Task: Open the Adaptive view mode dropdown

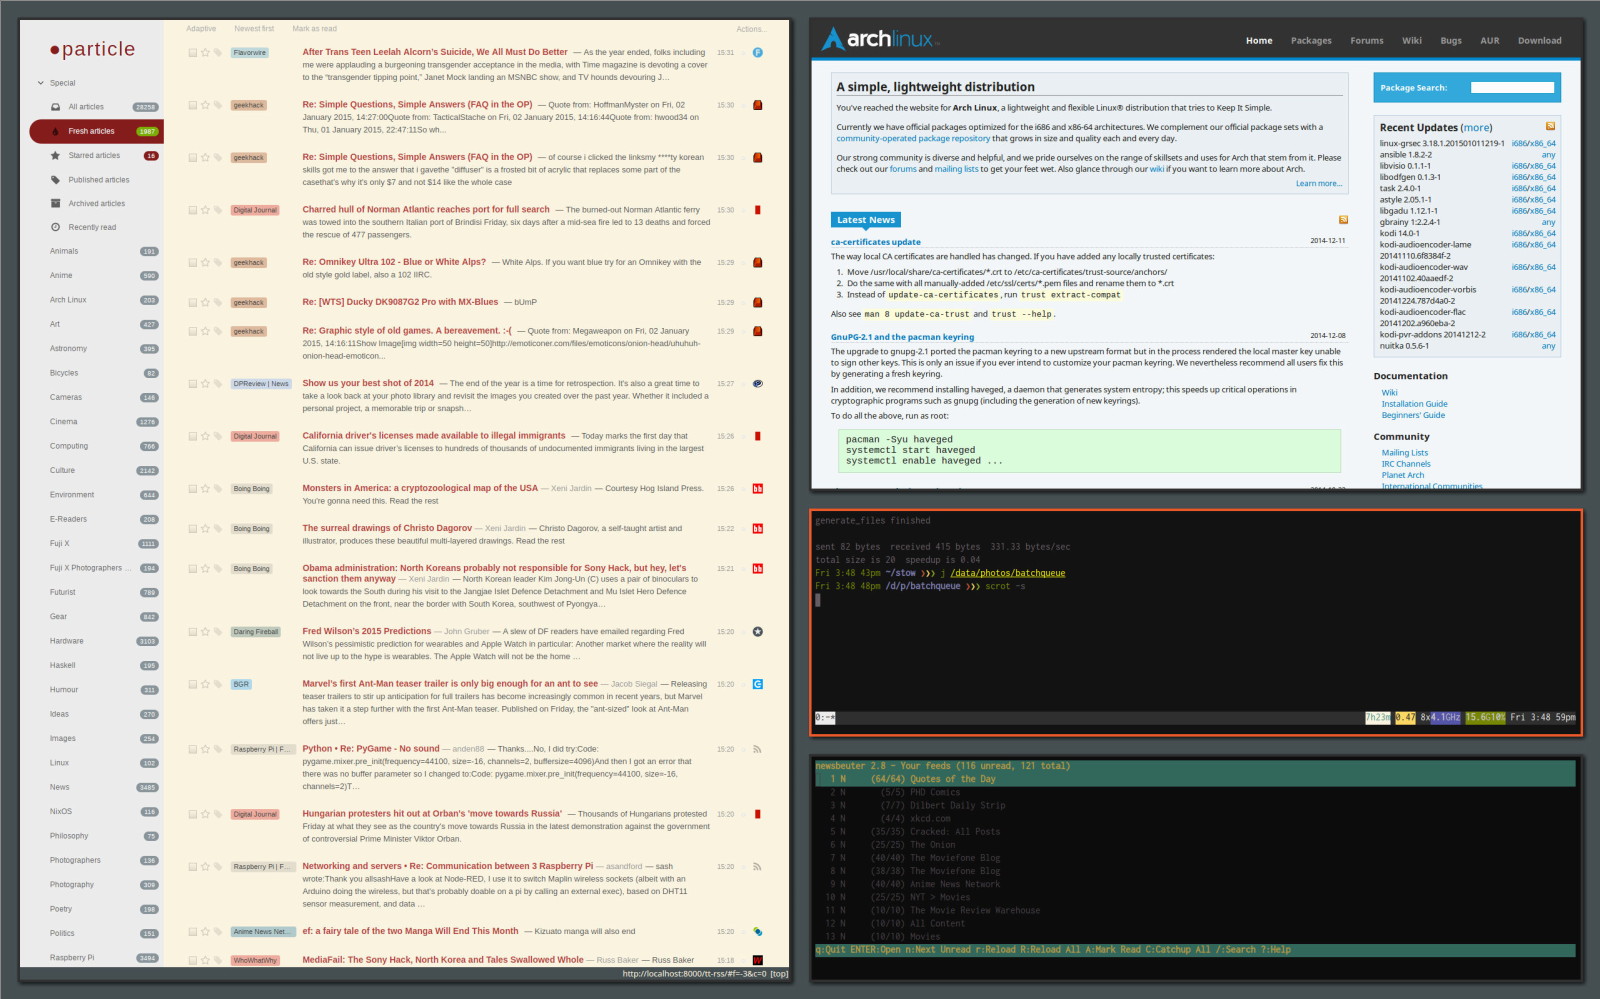Action: coord(201,29)
